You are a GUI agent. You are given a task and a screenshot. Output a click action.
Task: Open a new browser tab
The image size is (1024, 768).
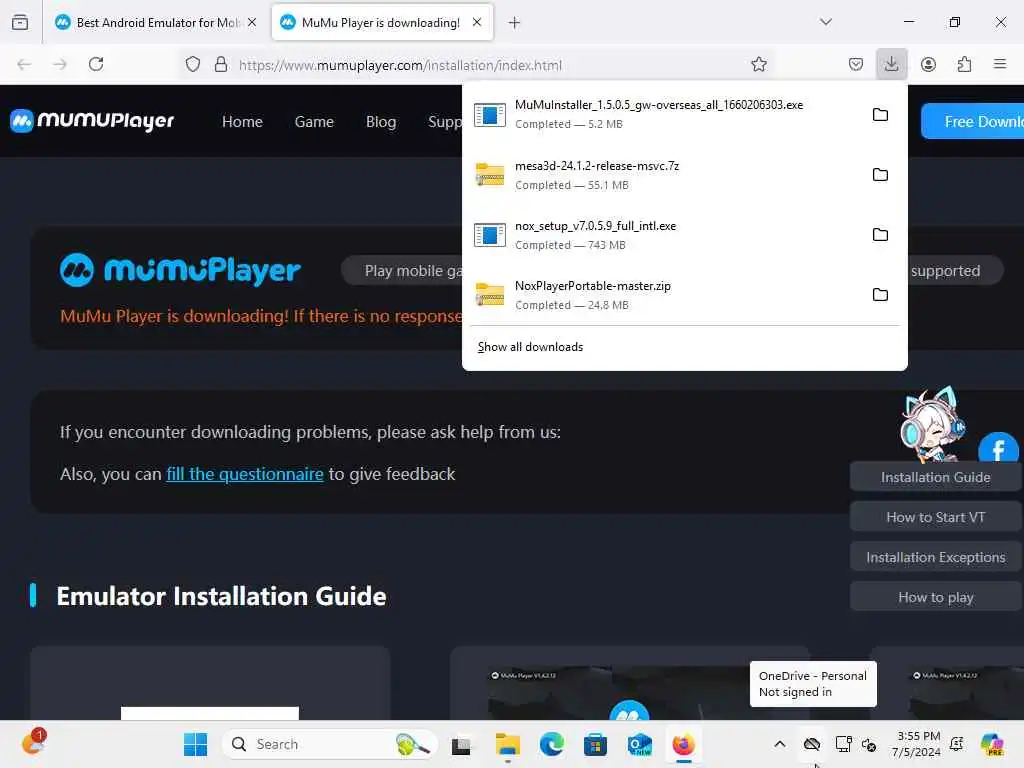515,23
